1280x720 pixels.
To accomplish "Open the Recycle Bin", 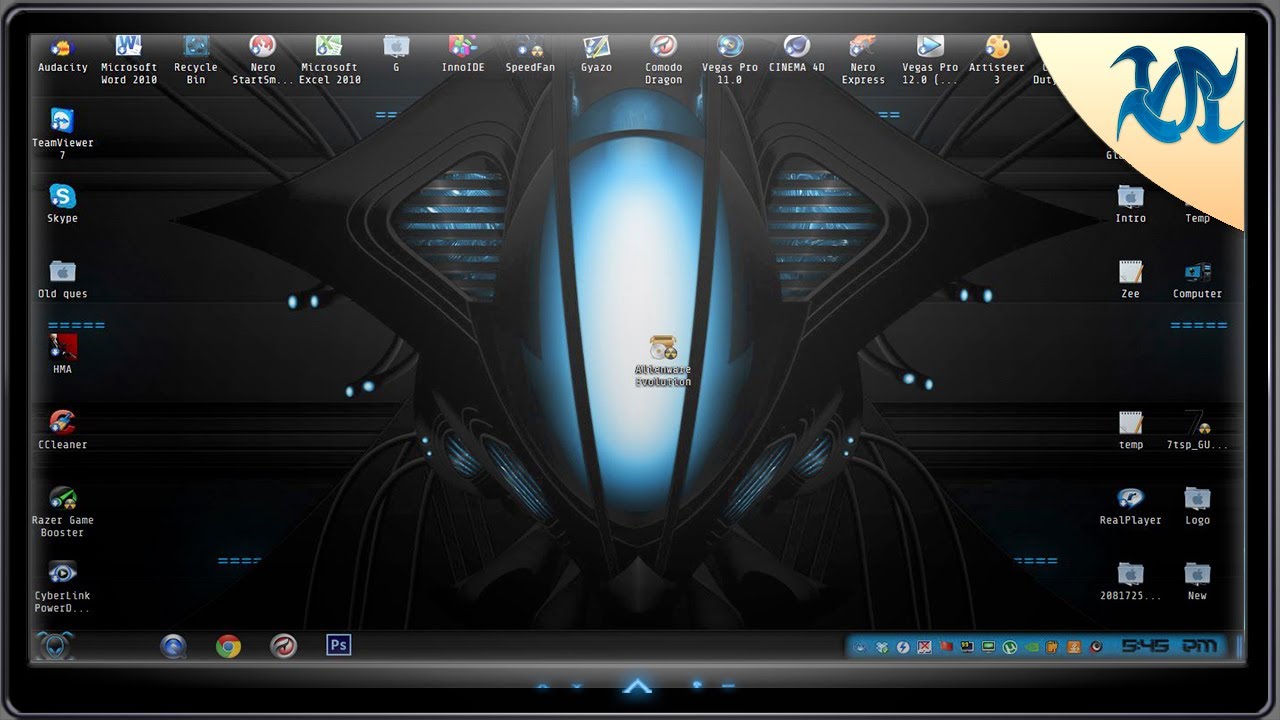I will click(196, 59).
